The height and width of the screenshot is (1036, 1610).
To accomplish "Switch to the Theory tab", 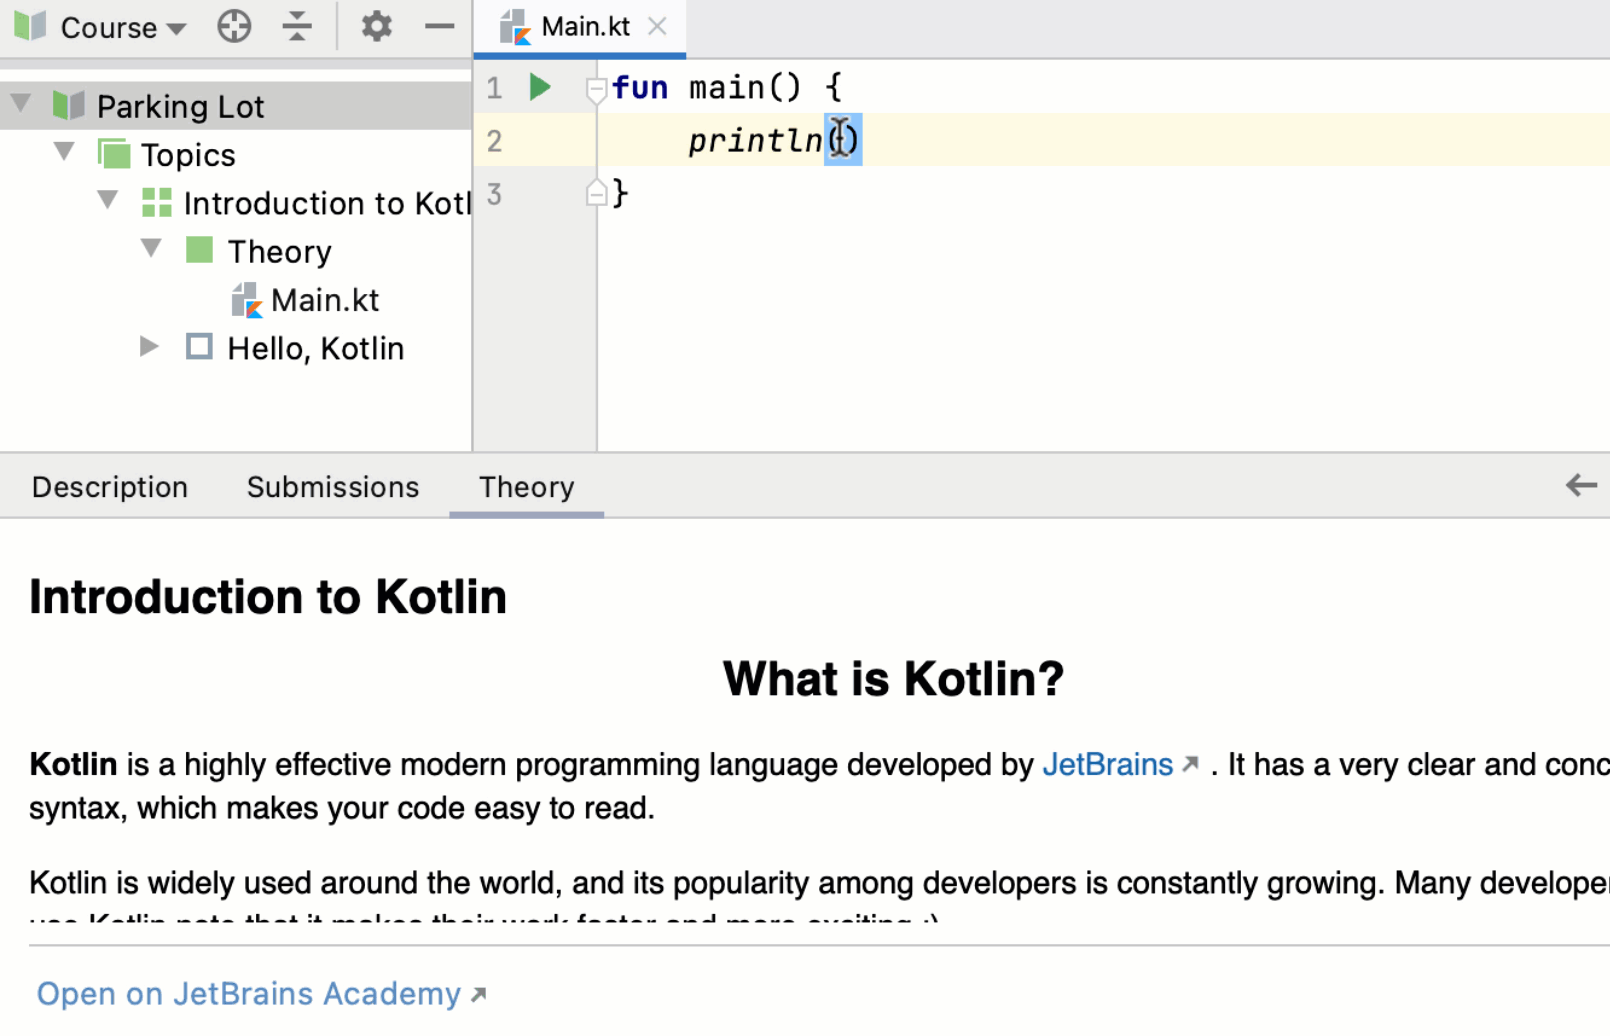I will tap(526, 487).
